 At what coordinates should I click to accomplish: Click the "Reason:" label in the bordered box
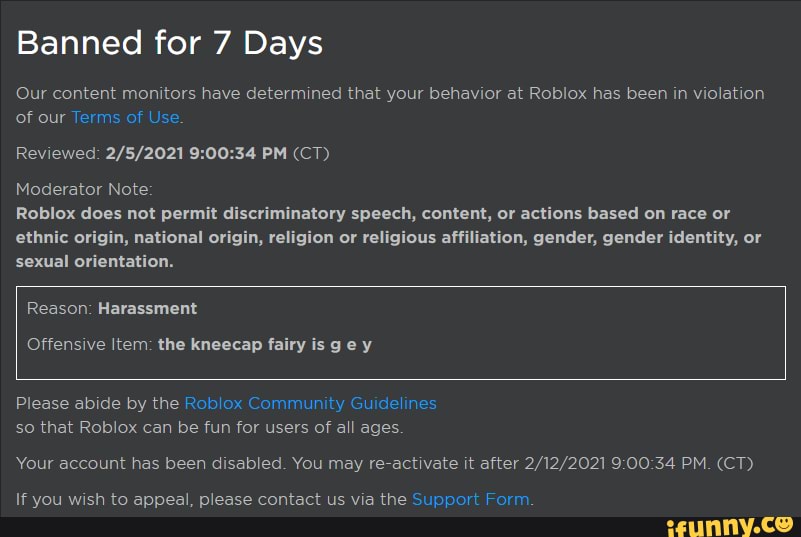tap(59, 308)
